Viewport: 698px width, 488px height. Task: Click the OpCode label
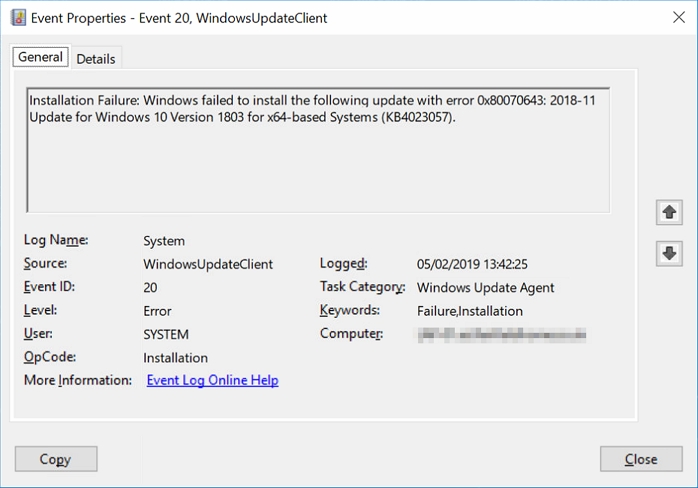tap(50, 357)
